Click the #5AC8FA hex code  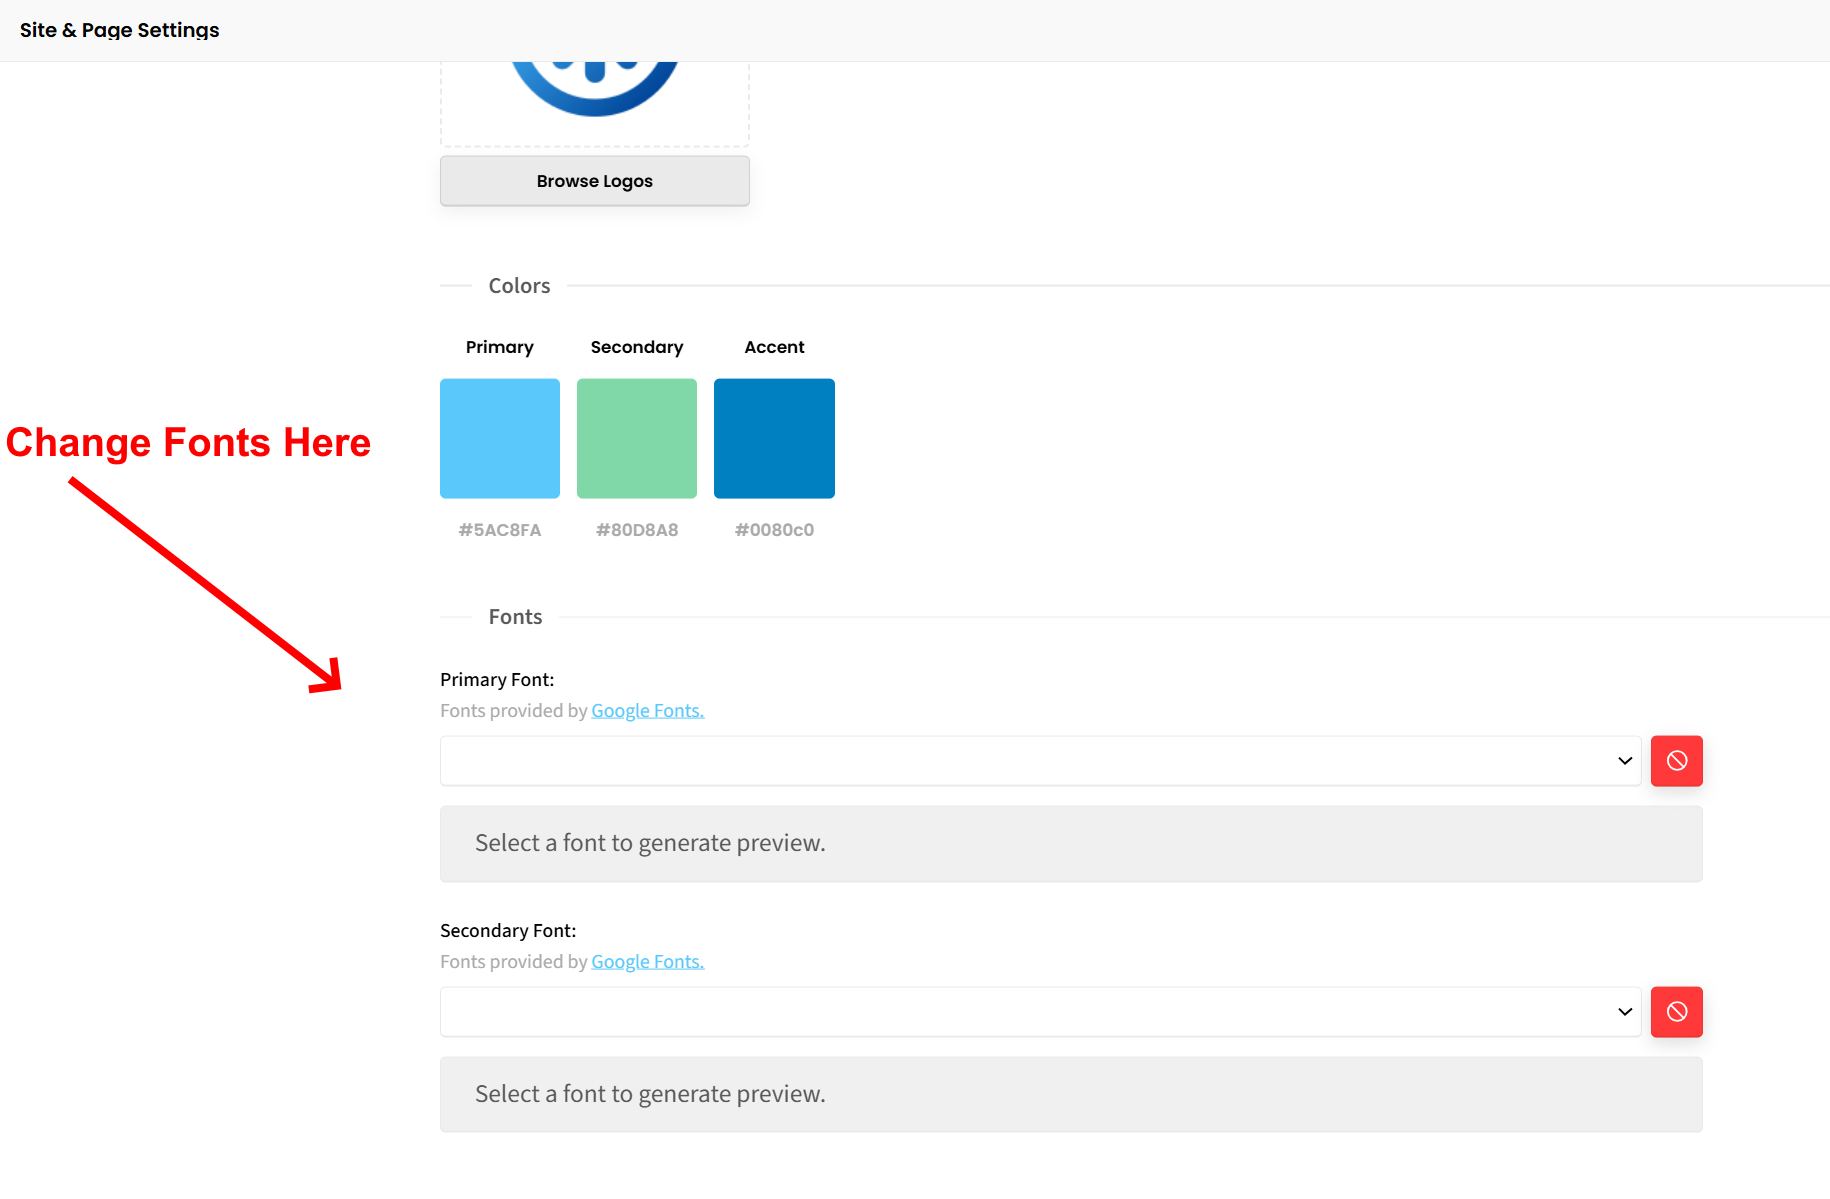[500, 530]
